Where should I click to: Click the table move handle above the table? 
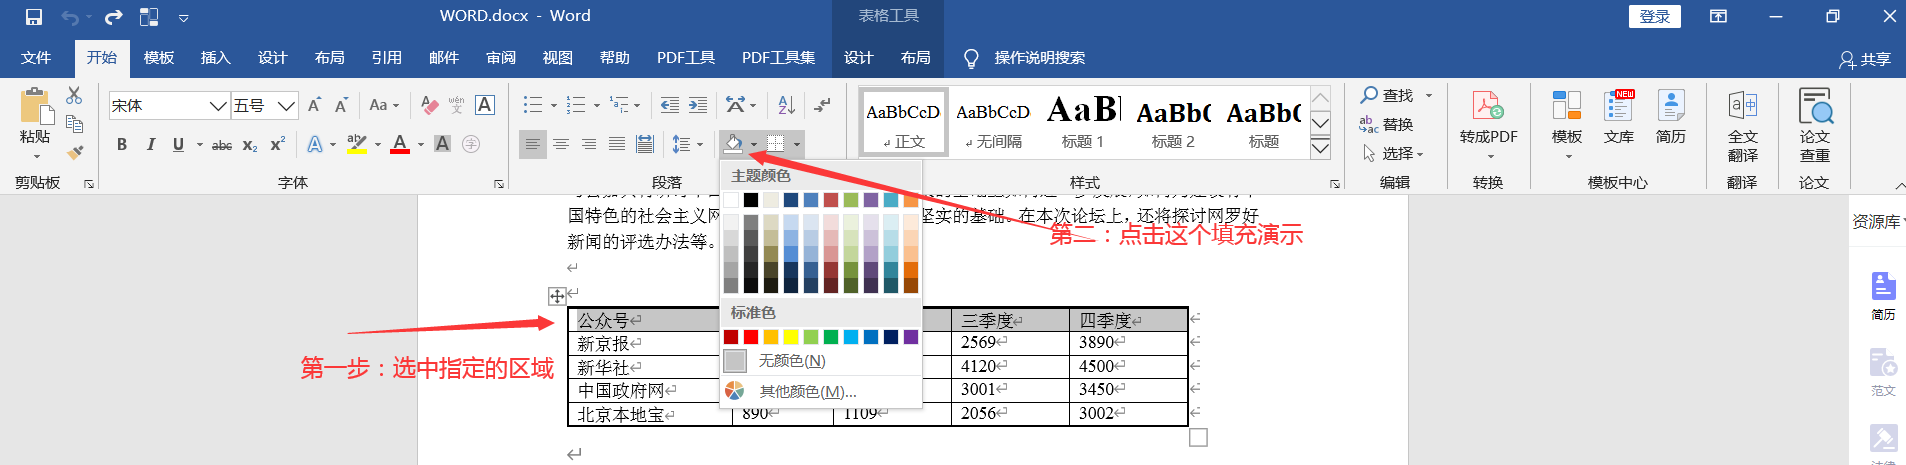(557, 296)
